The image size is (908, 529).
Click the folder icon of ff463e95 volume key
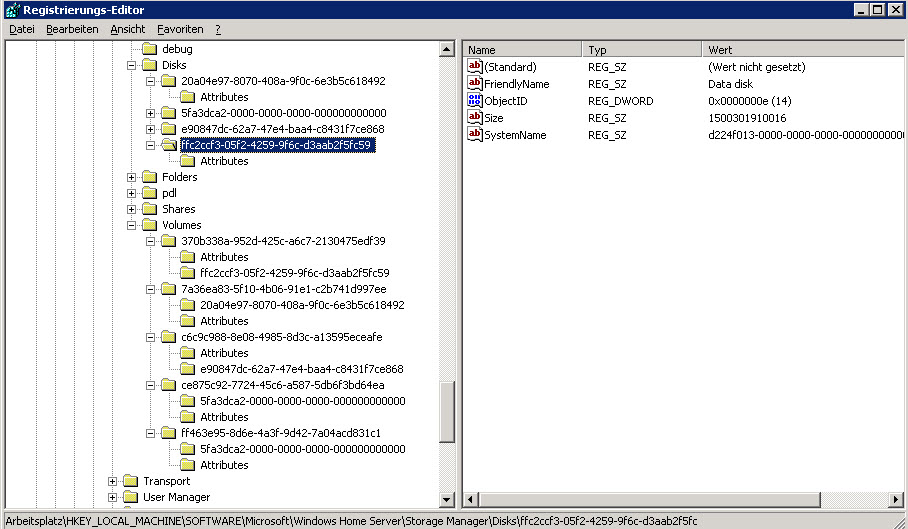click(169, 433)
